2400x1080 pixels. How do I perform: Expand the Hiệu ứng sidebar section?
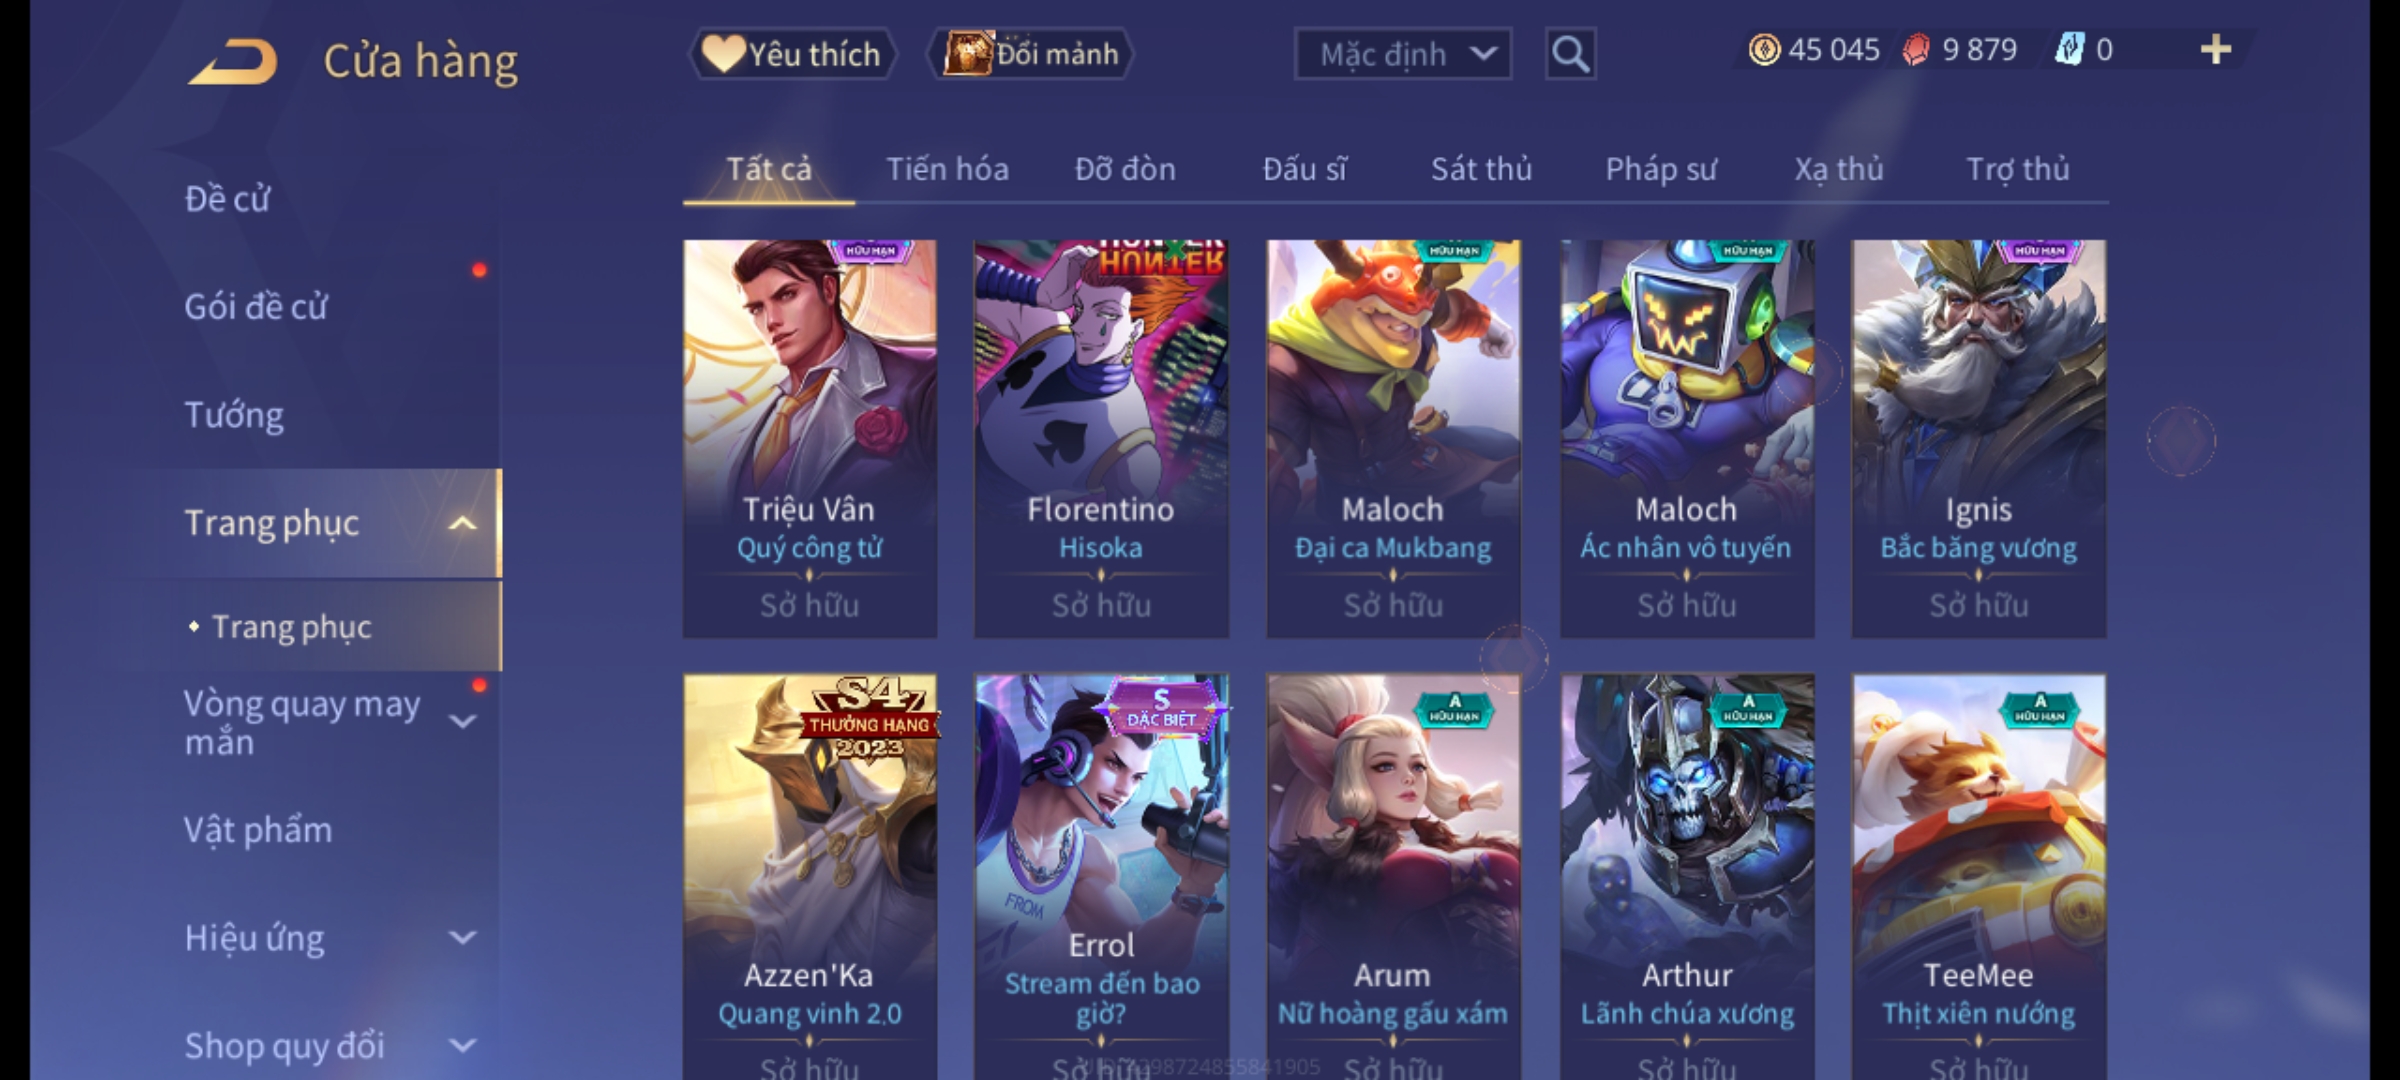click(462, 938)
